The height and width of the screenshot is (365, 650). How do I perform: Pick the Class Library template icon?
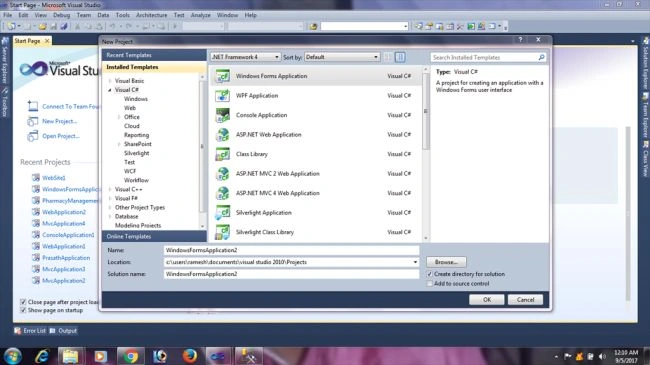click(223, 154)
